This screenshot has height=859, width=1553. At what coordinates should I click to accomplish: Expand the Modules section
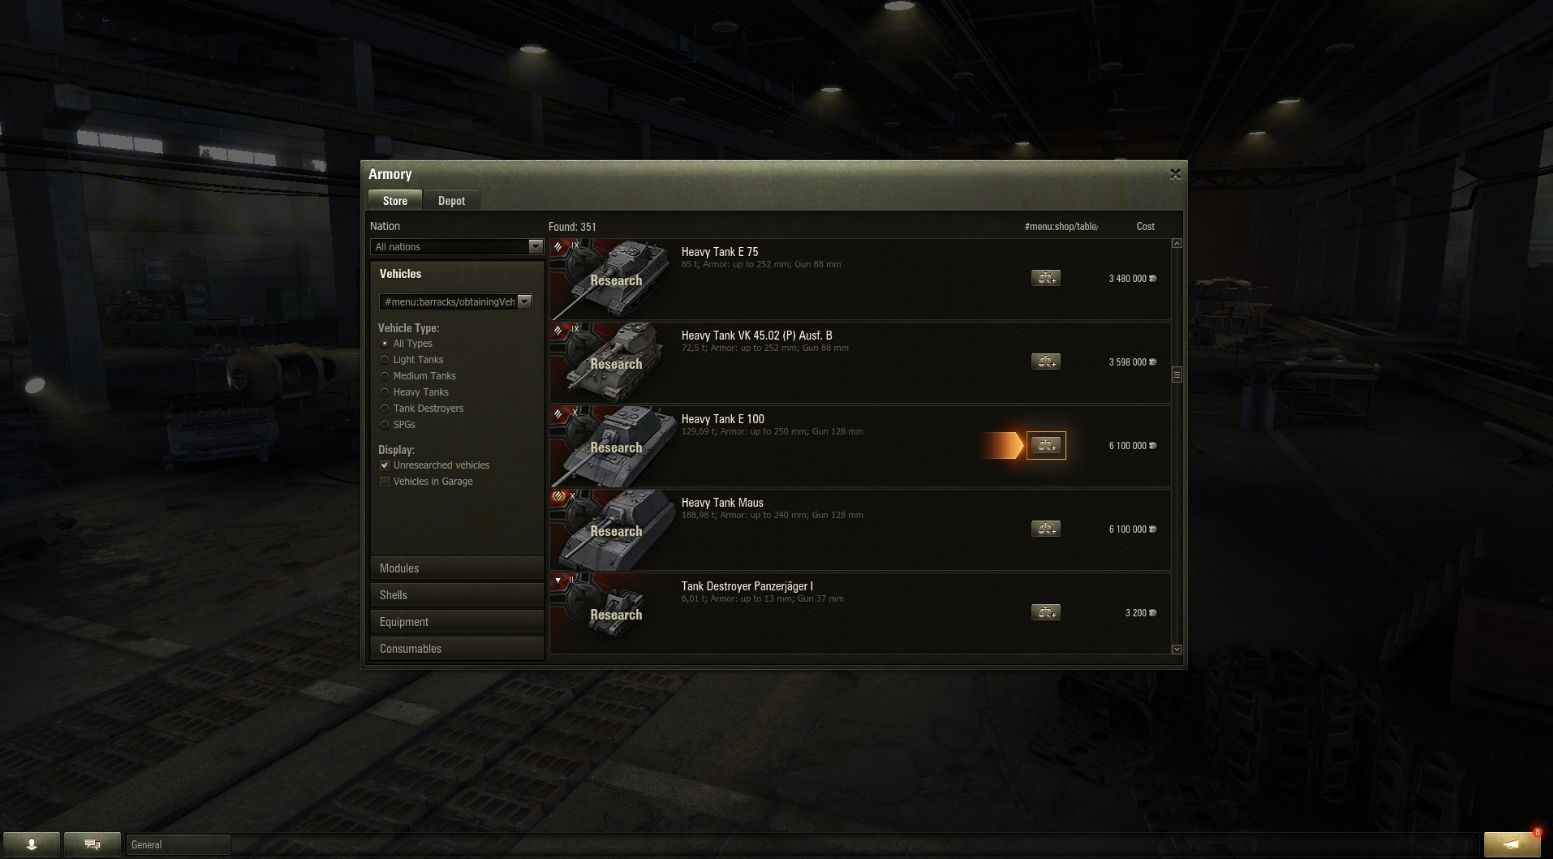tap(457, 568)
